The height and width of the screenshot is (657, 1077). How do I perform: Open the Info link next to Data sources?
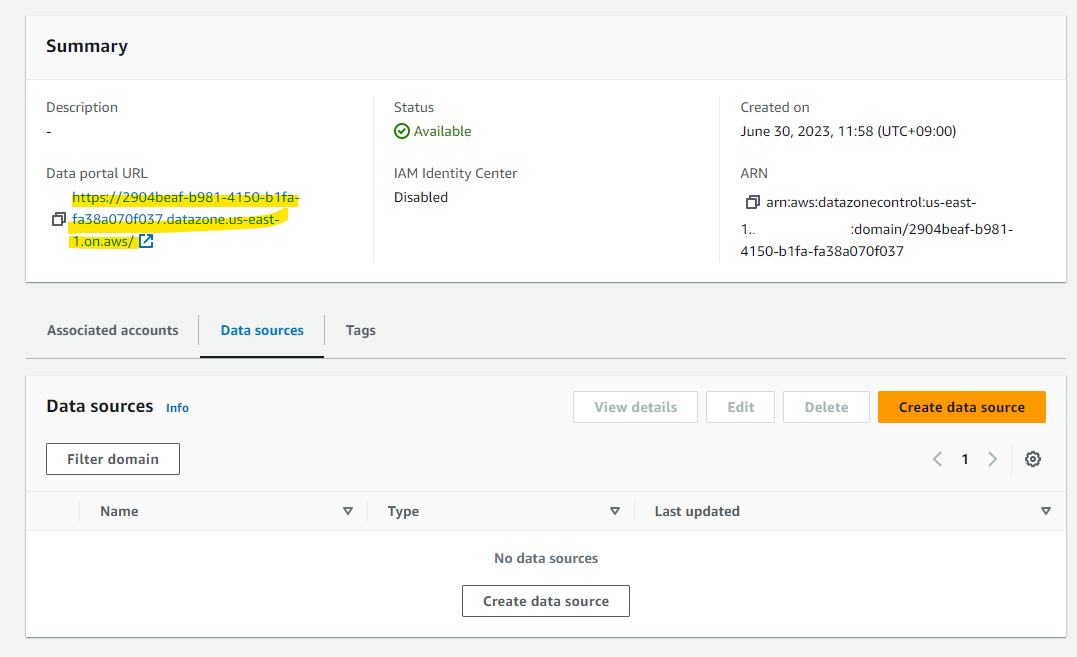[177, 408]
